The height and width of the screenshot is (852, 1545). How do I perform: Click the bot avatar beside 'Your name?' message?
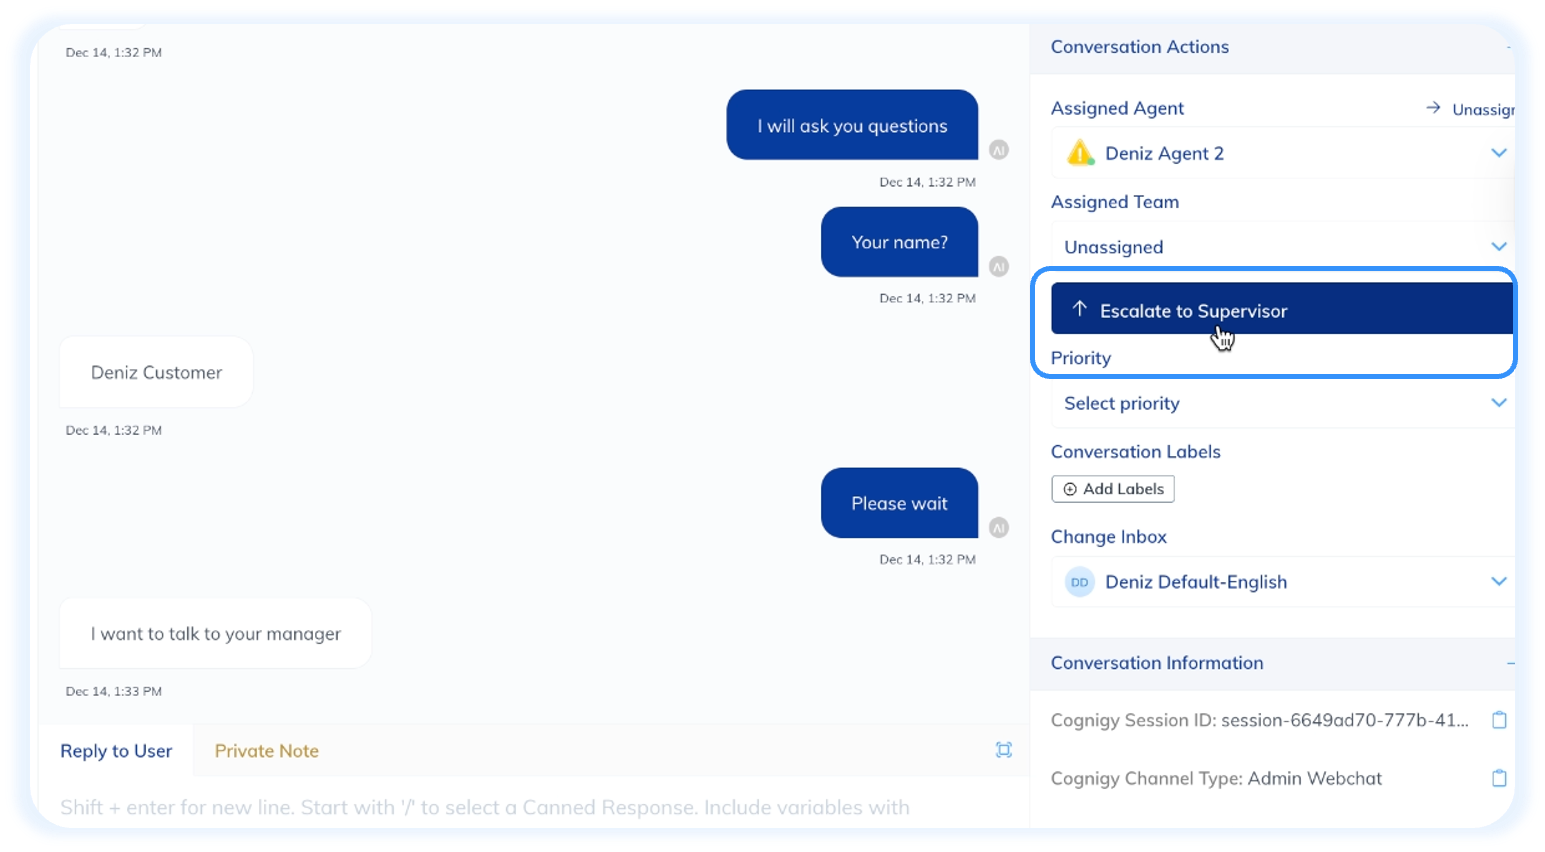point(998,267)
